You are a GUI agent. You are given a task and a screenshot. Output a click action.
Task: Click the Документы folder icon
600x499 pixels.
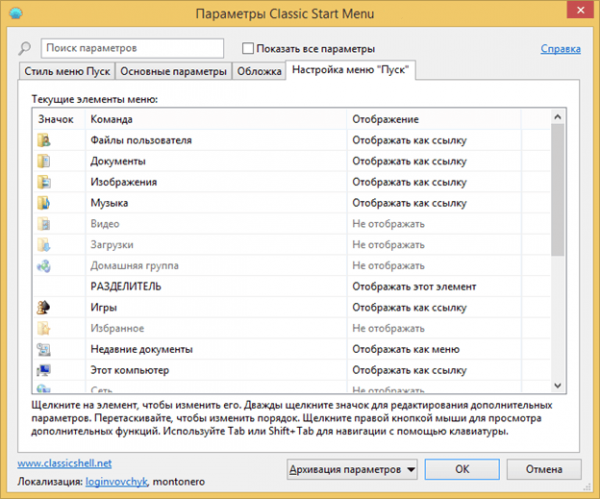tap(44, 161)
